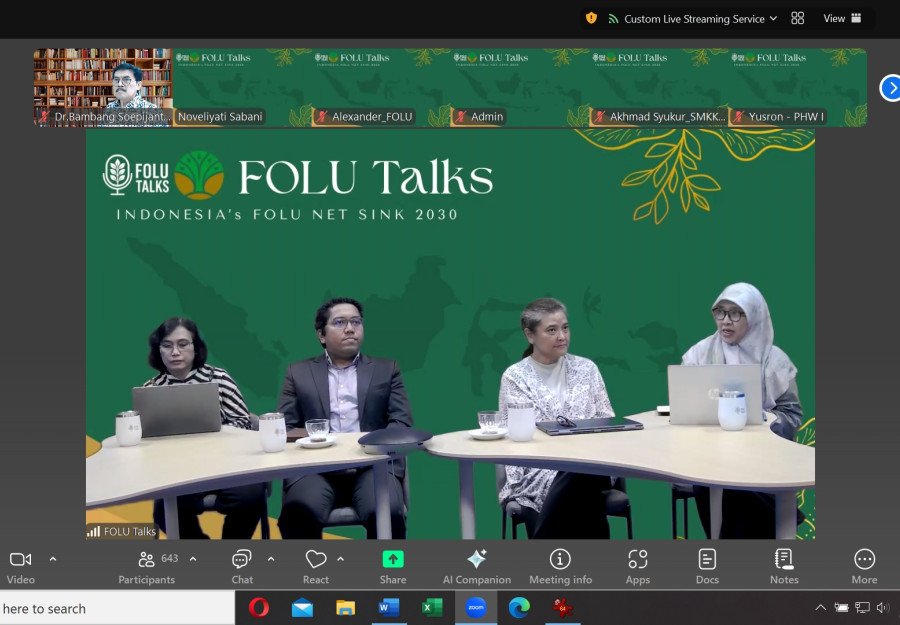Image resolution: width=900 pixels, height=625 pixels.
Task: Select Dr.Bambang Soepijant video thumbnail
Action: [x=103, y=87]
